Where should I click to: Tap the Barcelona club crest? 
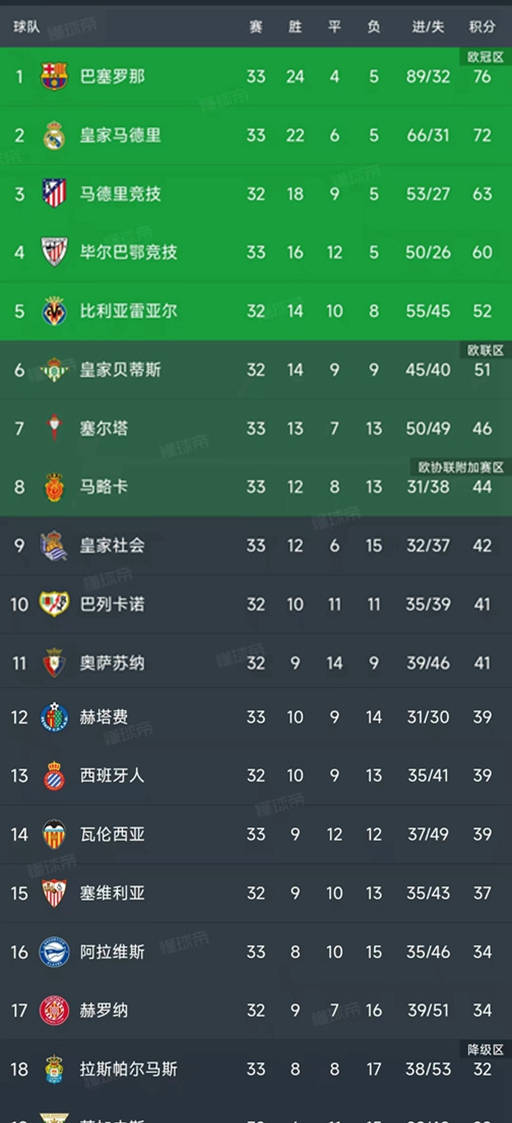point(54,76)
